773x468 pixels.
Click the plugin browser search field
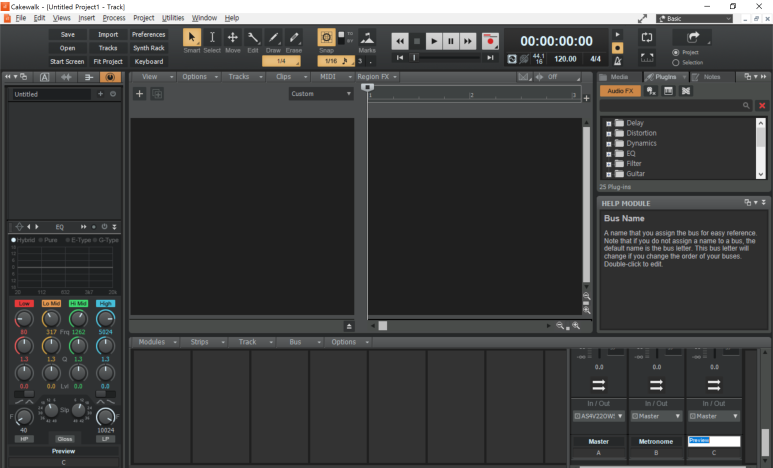676,106
